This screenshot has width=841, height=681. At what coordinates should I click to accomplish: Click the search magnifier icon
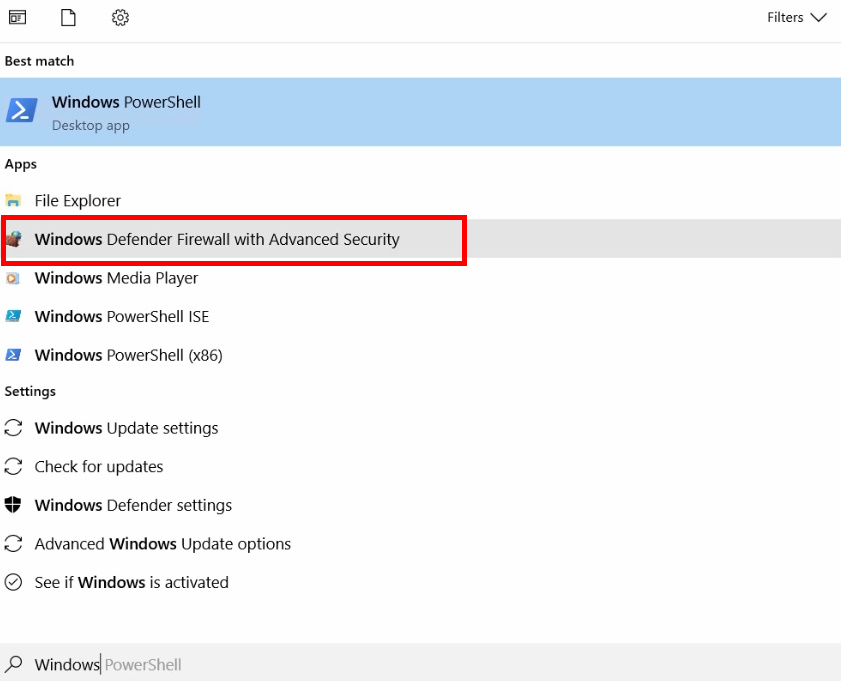[x=13, y=664]
